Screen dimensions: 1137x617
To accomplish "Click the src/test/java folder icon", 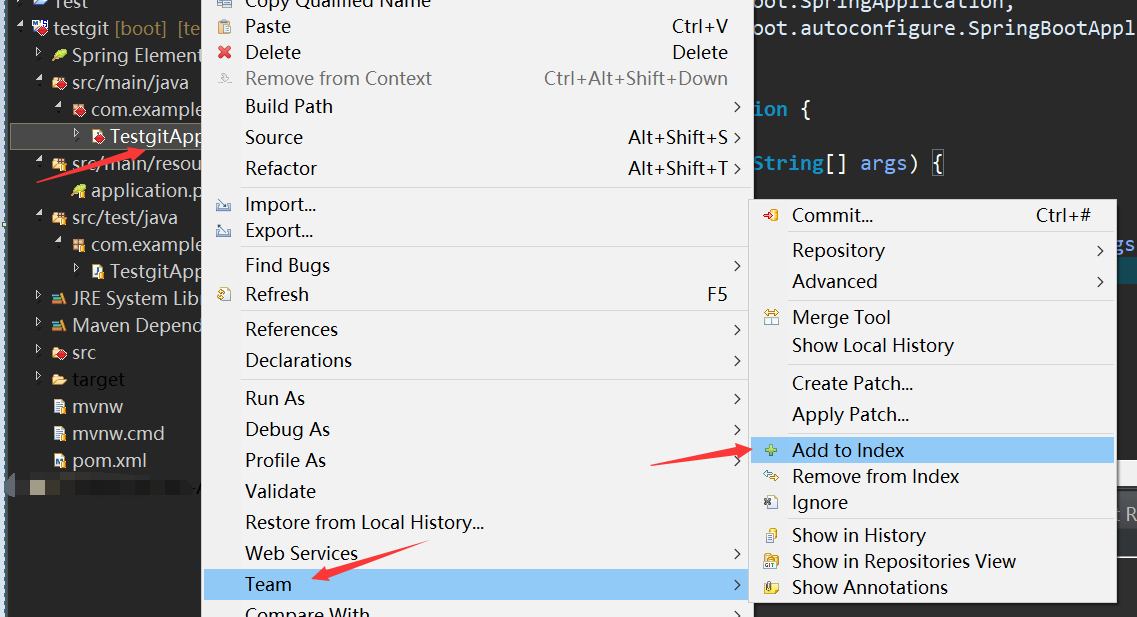I will (x=59, y=218).
